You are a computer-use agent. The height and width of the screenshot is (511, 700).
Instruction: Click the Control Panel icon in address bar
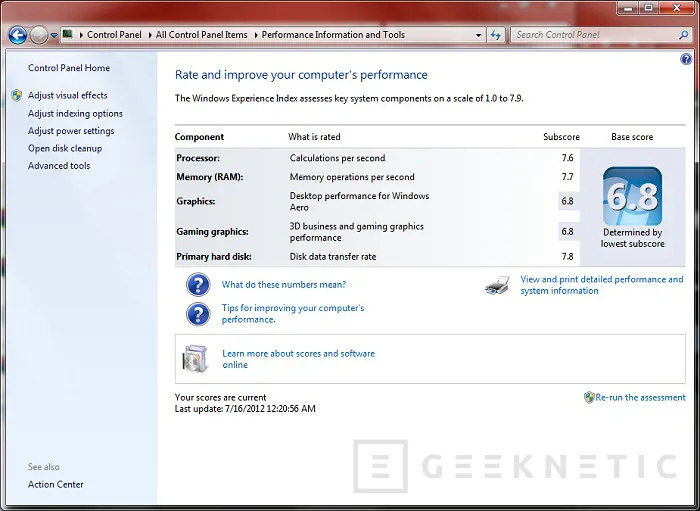click(x=68, y=34)
